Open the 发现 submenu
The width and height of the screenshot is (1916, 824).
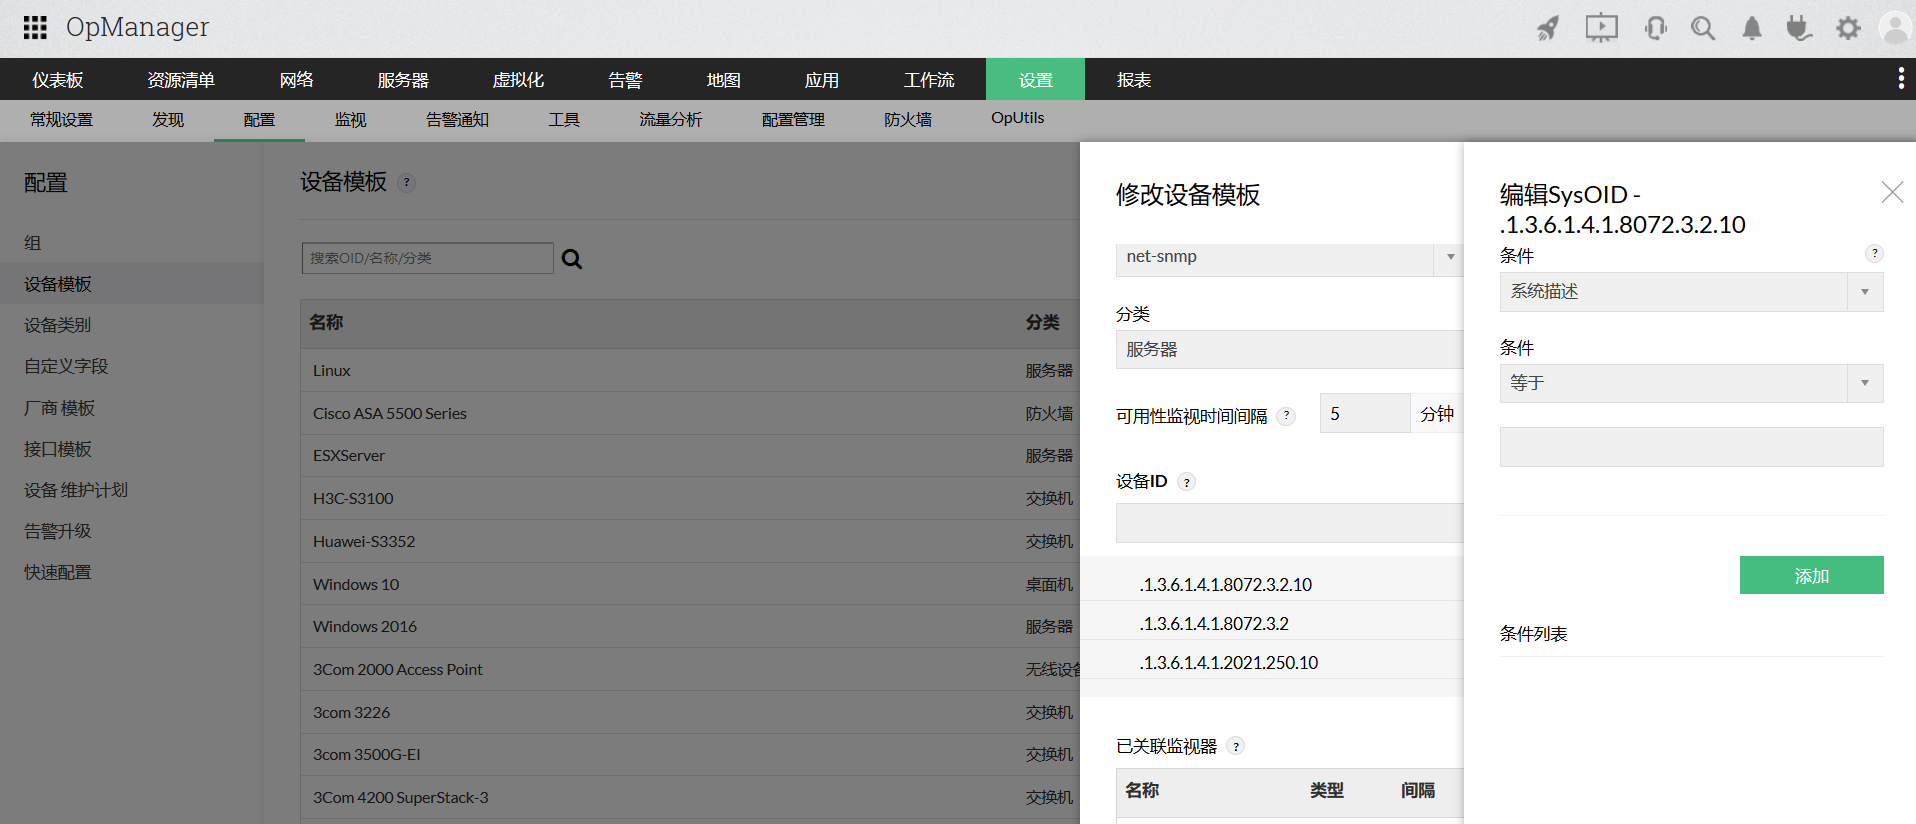point(168,120)
